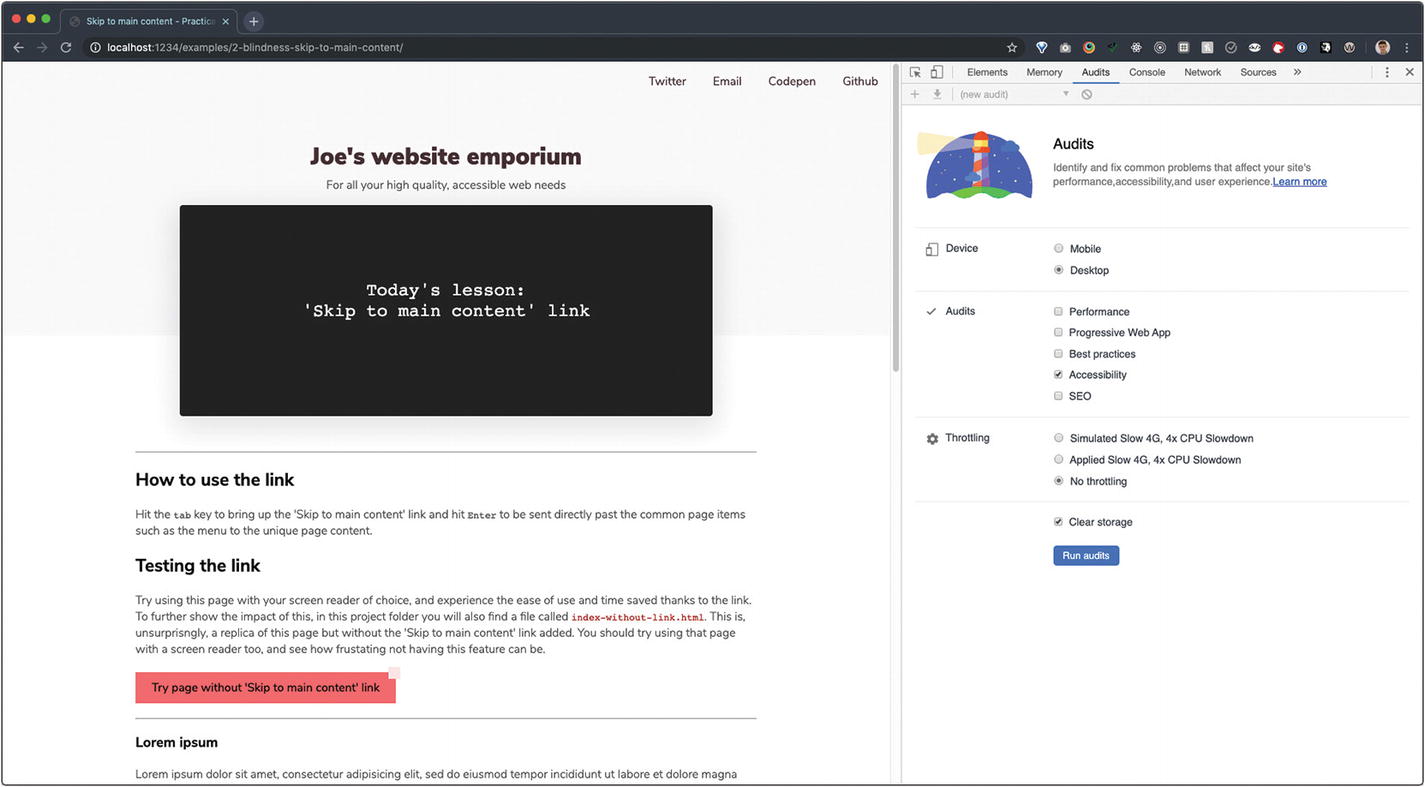Image resolution: width=1425 pixels, height=787 pixels.
Task: Open the grid squares extension icon
Action: (x=1184, y=47)
